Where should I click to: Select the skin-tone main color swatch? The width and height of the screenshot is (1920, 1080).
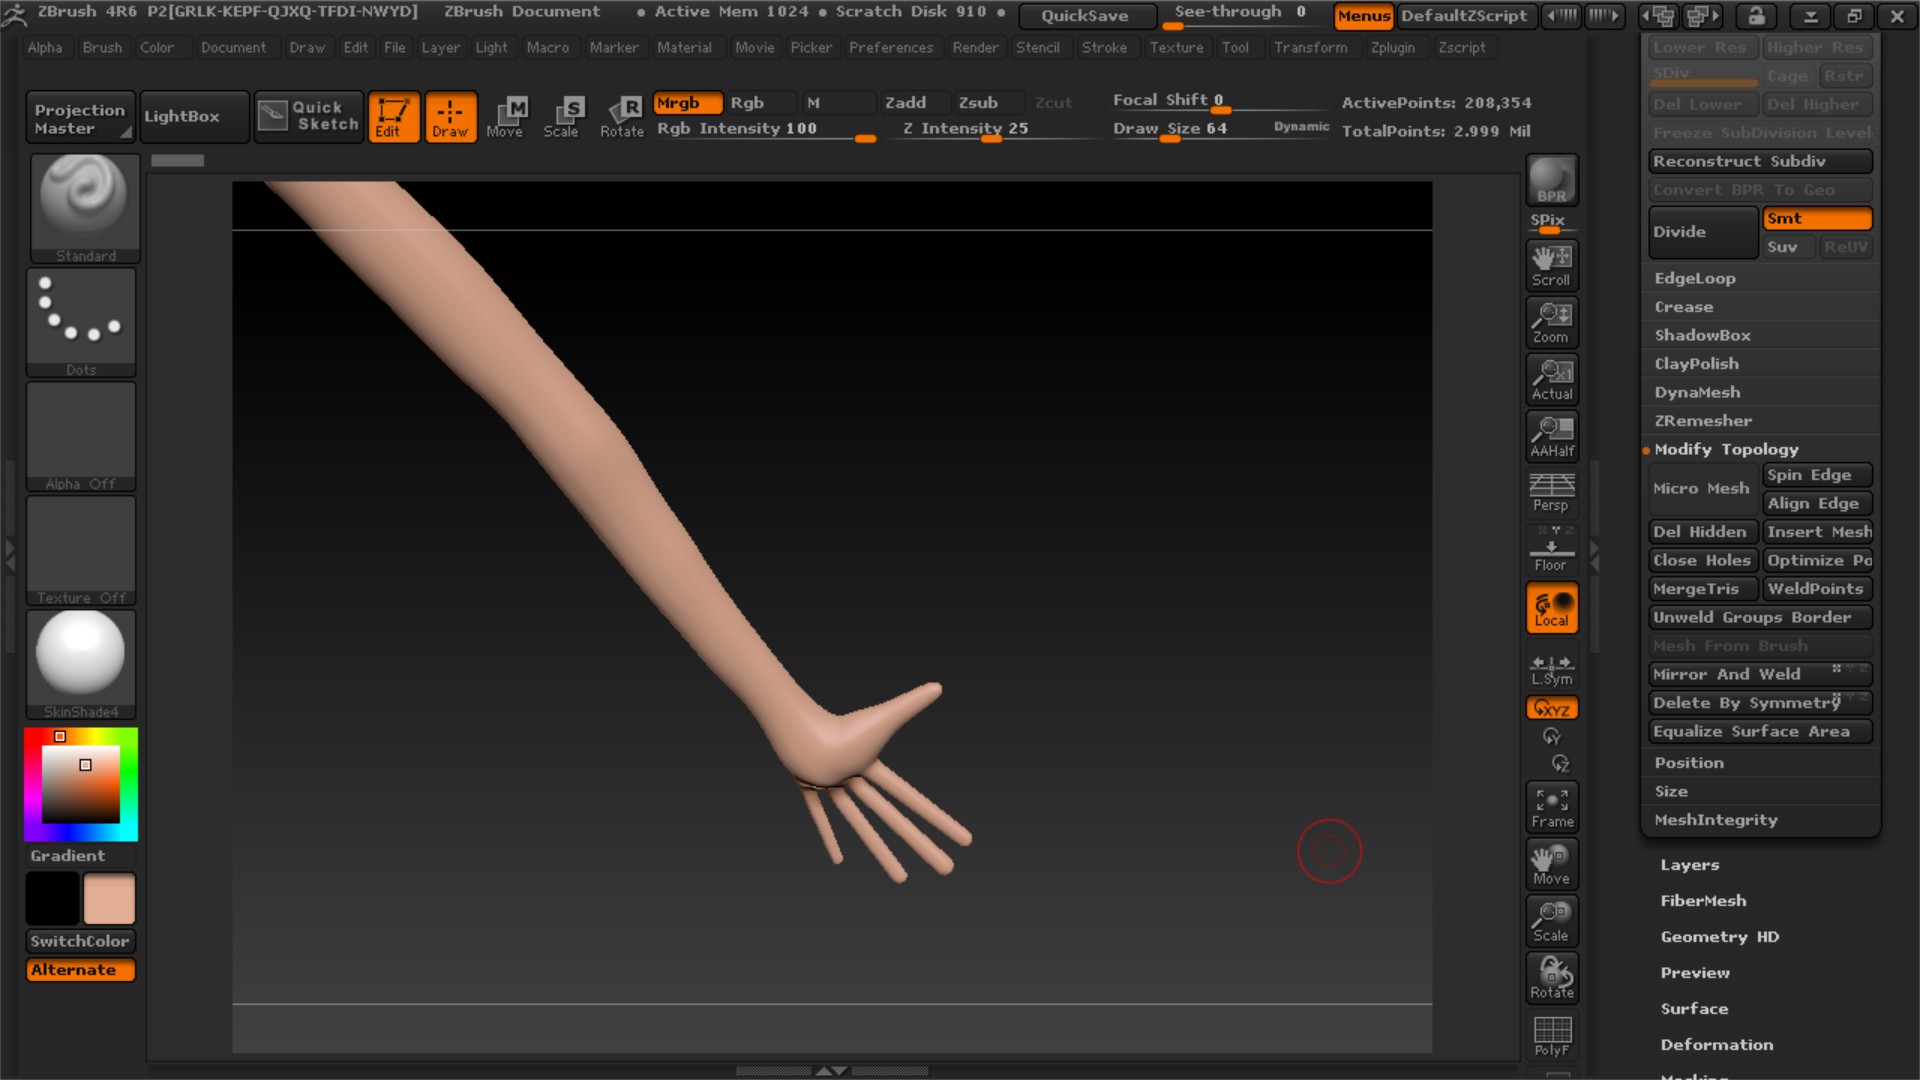click(109, 898)
